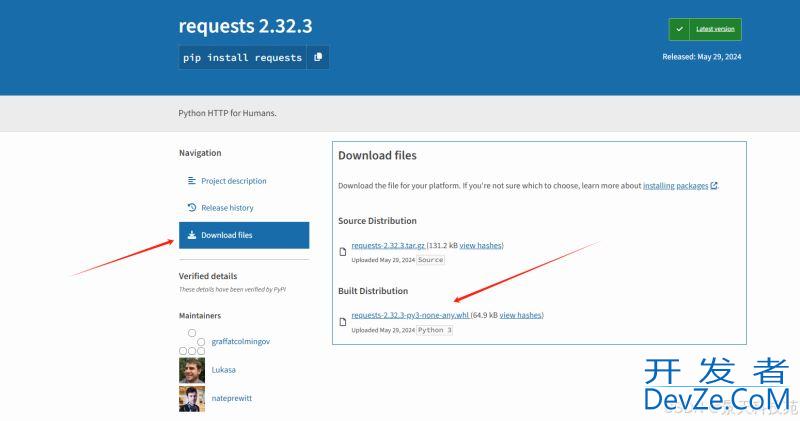Click the Project description list icon
Viewport: 800px width, 421px height.
(192, 181)
